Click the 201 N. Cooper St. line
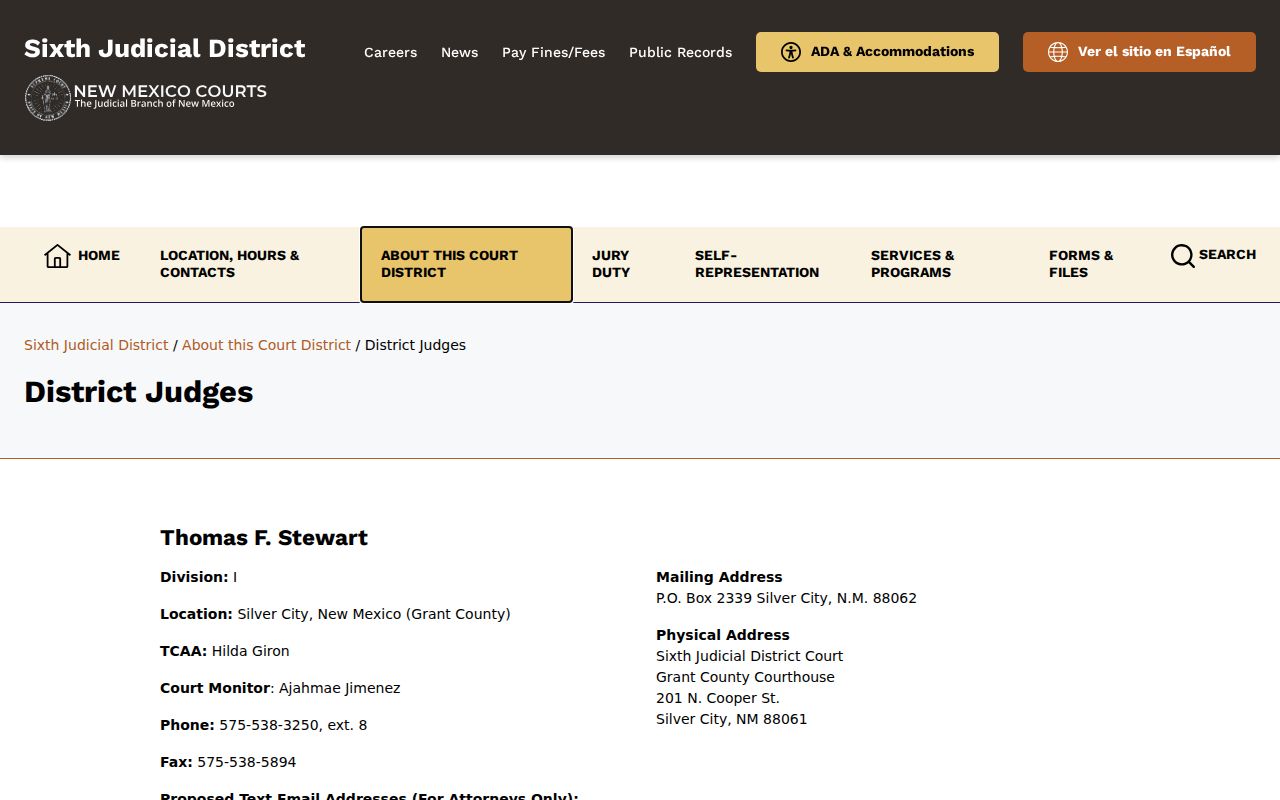This screenshot has height=800, width=1280. tap(718, 698)
